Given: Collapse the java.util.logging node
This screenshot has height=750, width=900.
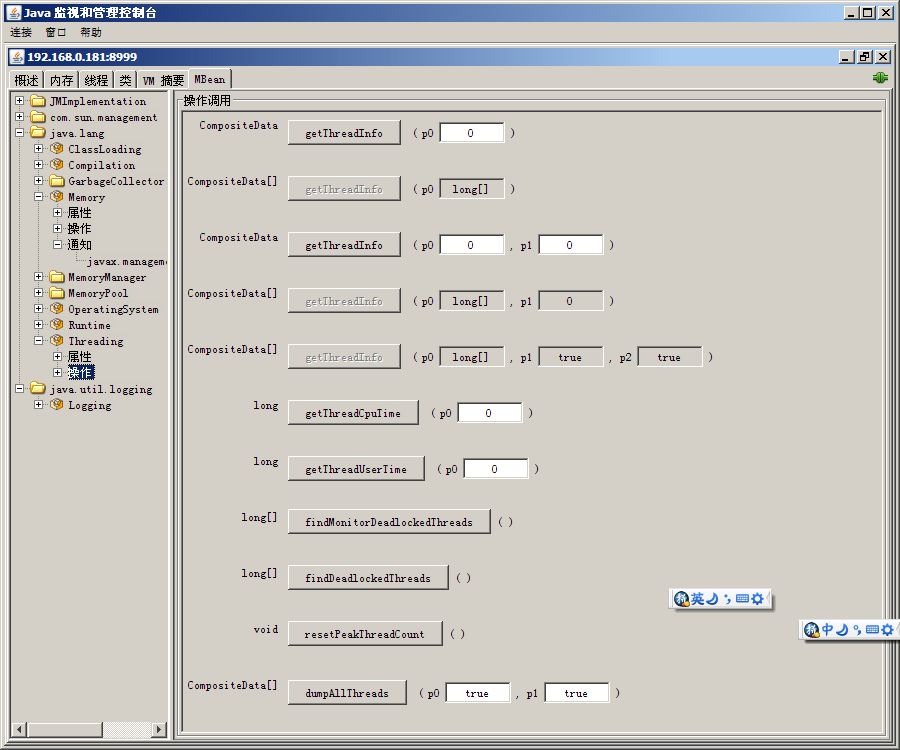Looking at the screenshot, I should click(x=20, y=389).
